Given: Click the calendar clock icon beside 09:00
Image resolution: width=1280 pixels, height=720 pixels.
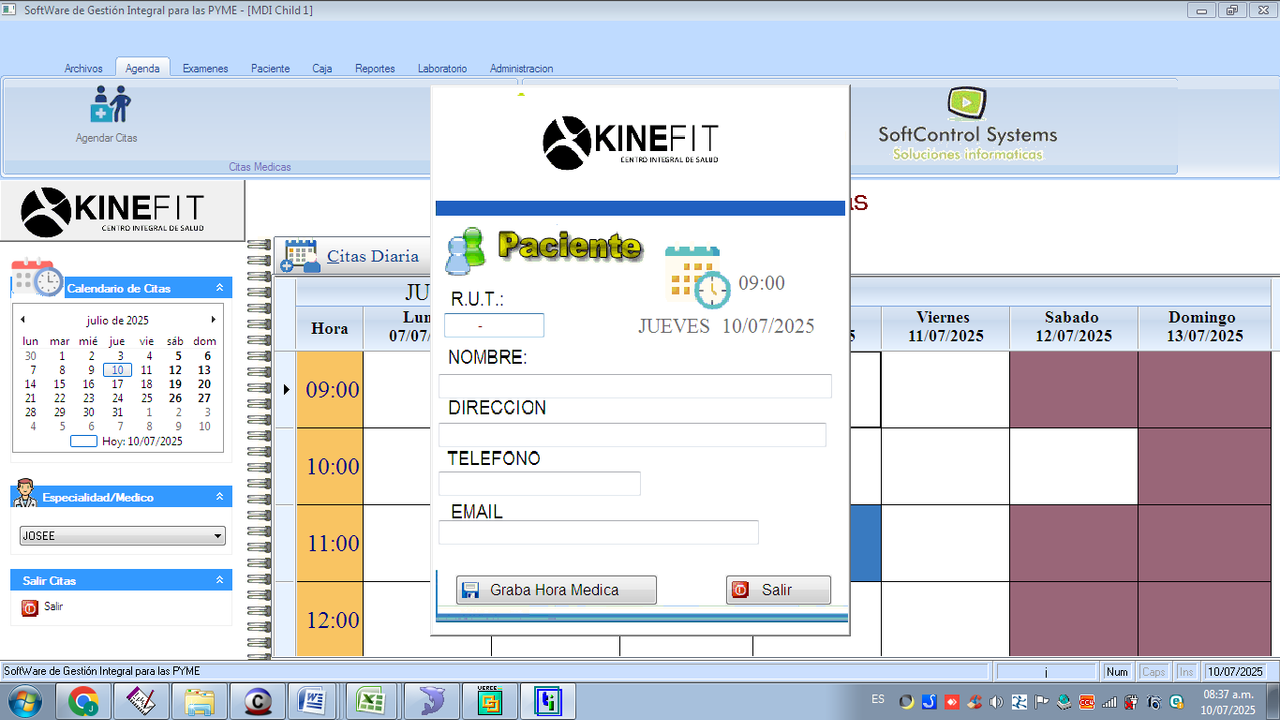Looking at the screenshot, I should 698,276.
